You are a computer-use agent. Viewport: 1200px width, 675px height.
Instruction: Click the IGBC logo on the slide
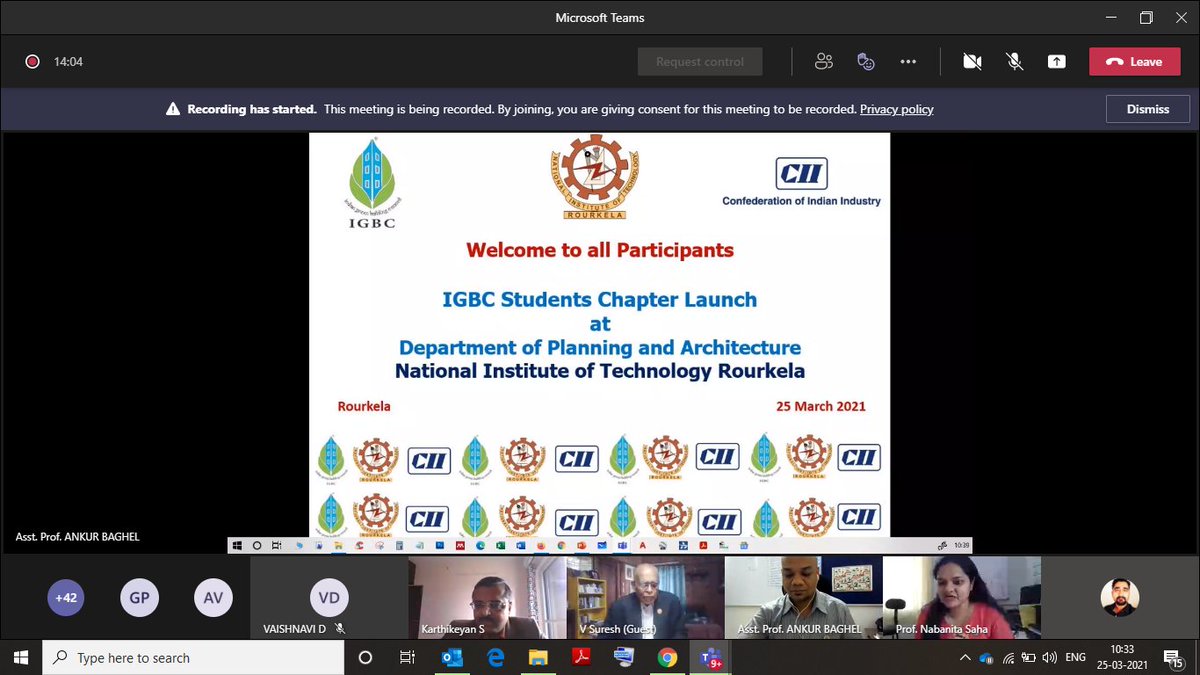point(371,184)
